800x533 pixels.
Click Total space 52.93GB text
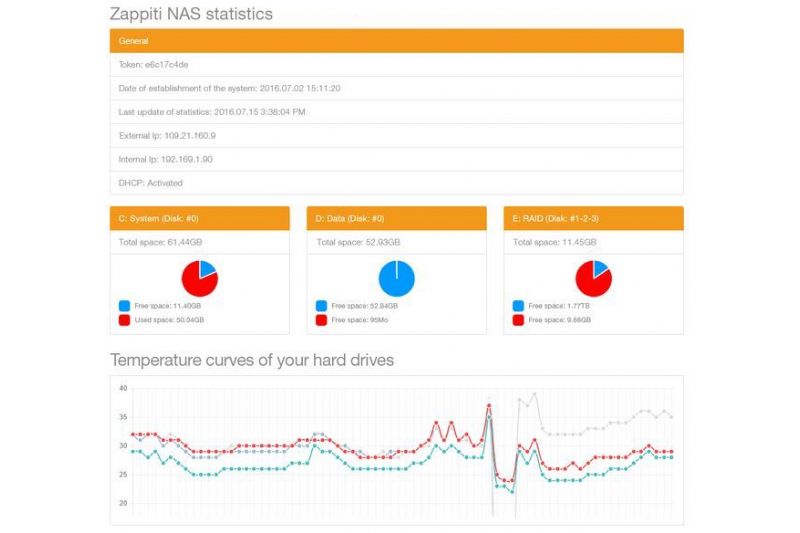click(358, 242)
